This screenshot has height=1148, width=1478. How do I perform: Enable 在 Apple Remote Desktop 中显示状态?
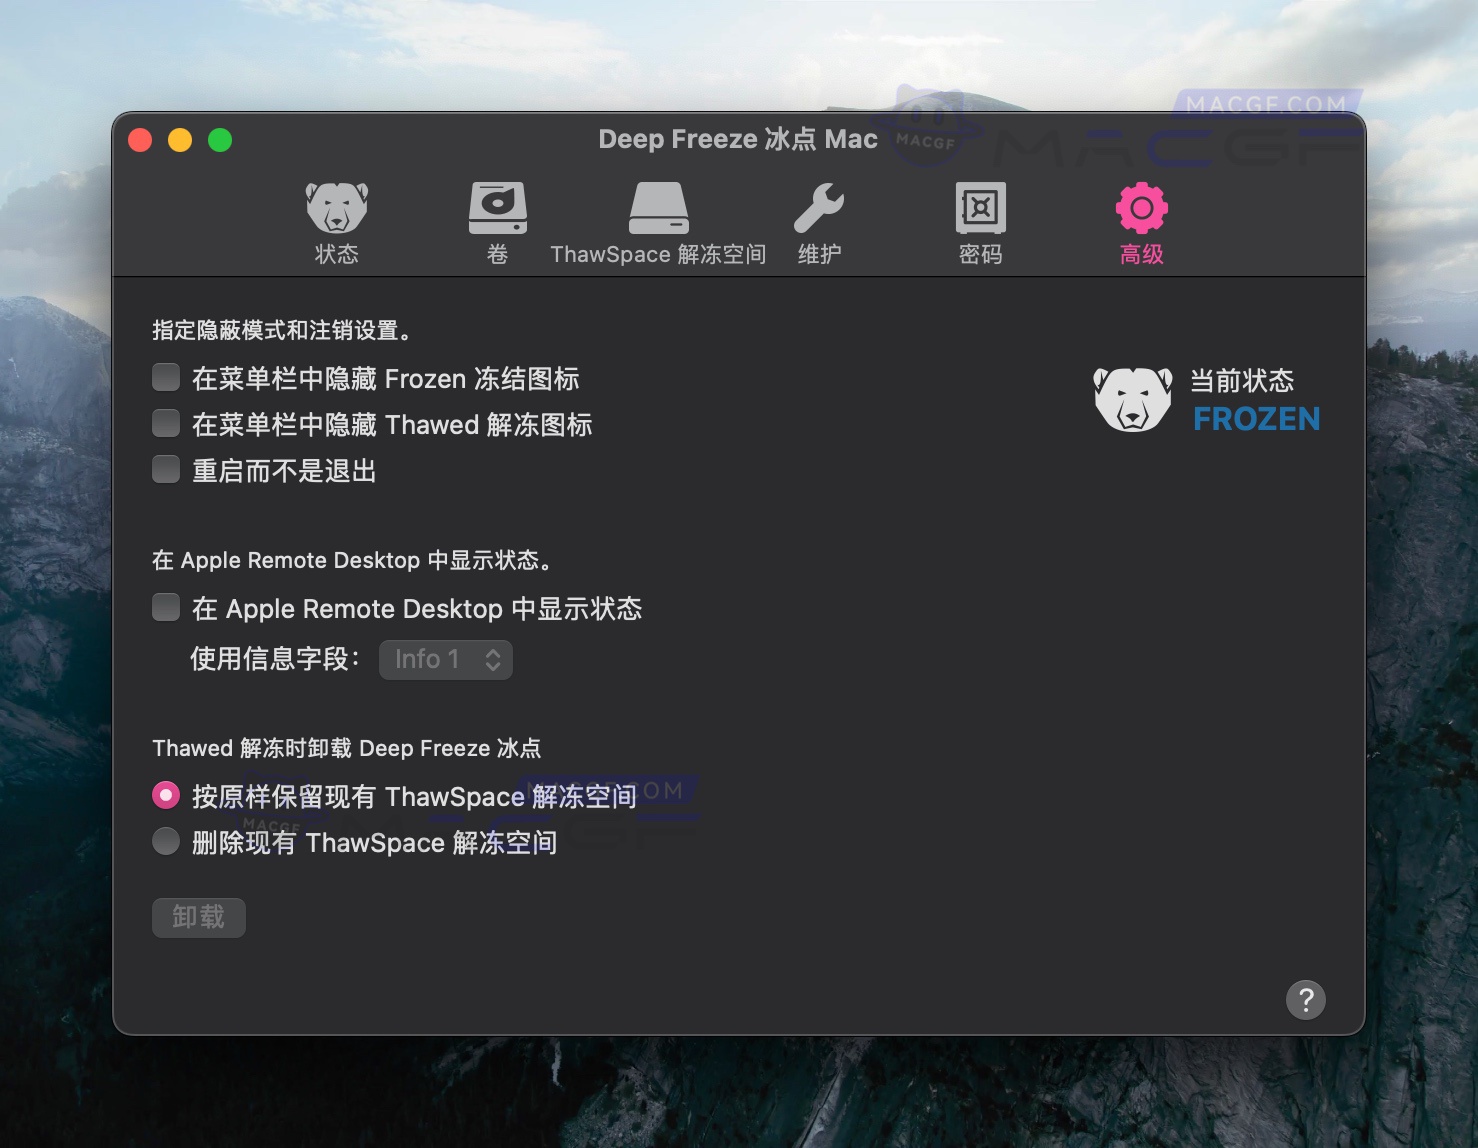click(x=166, y=607)
